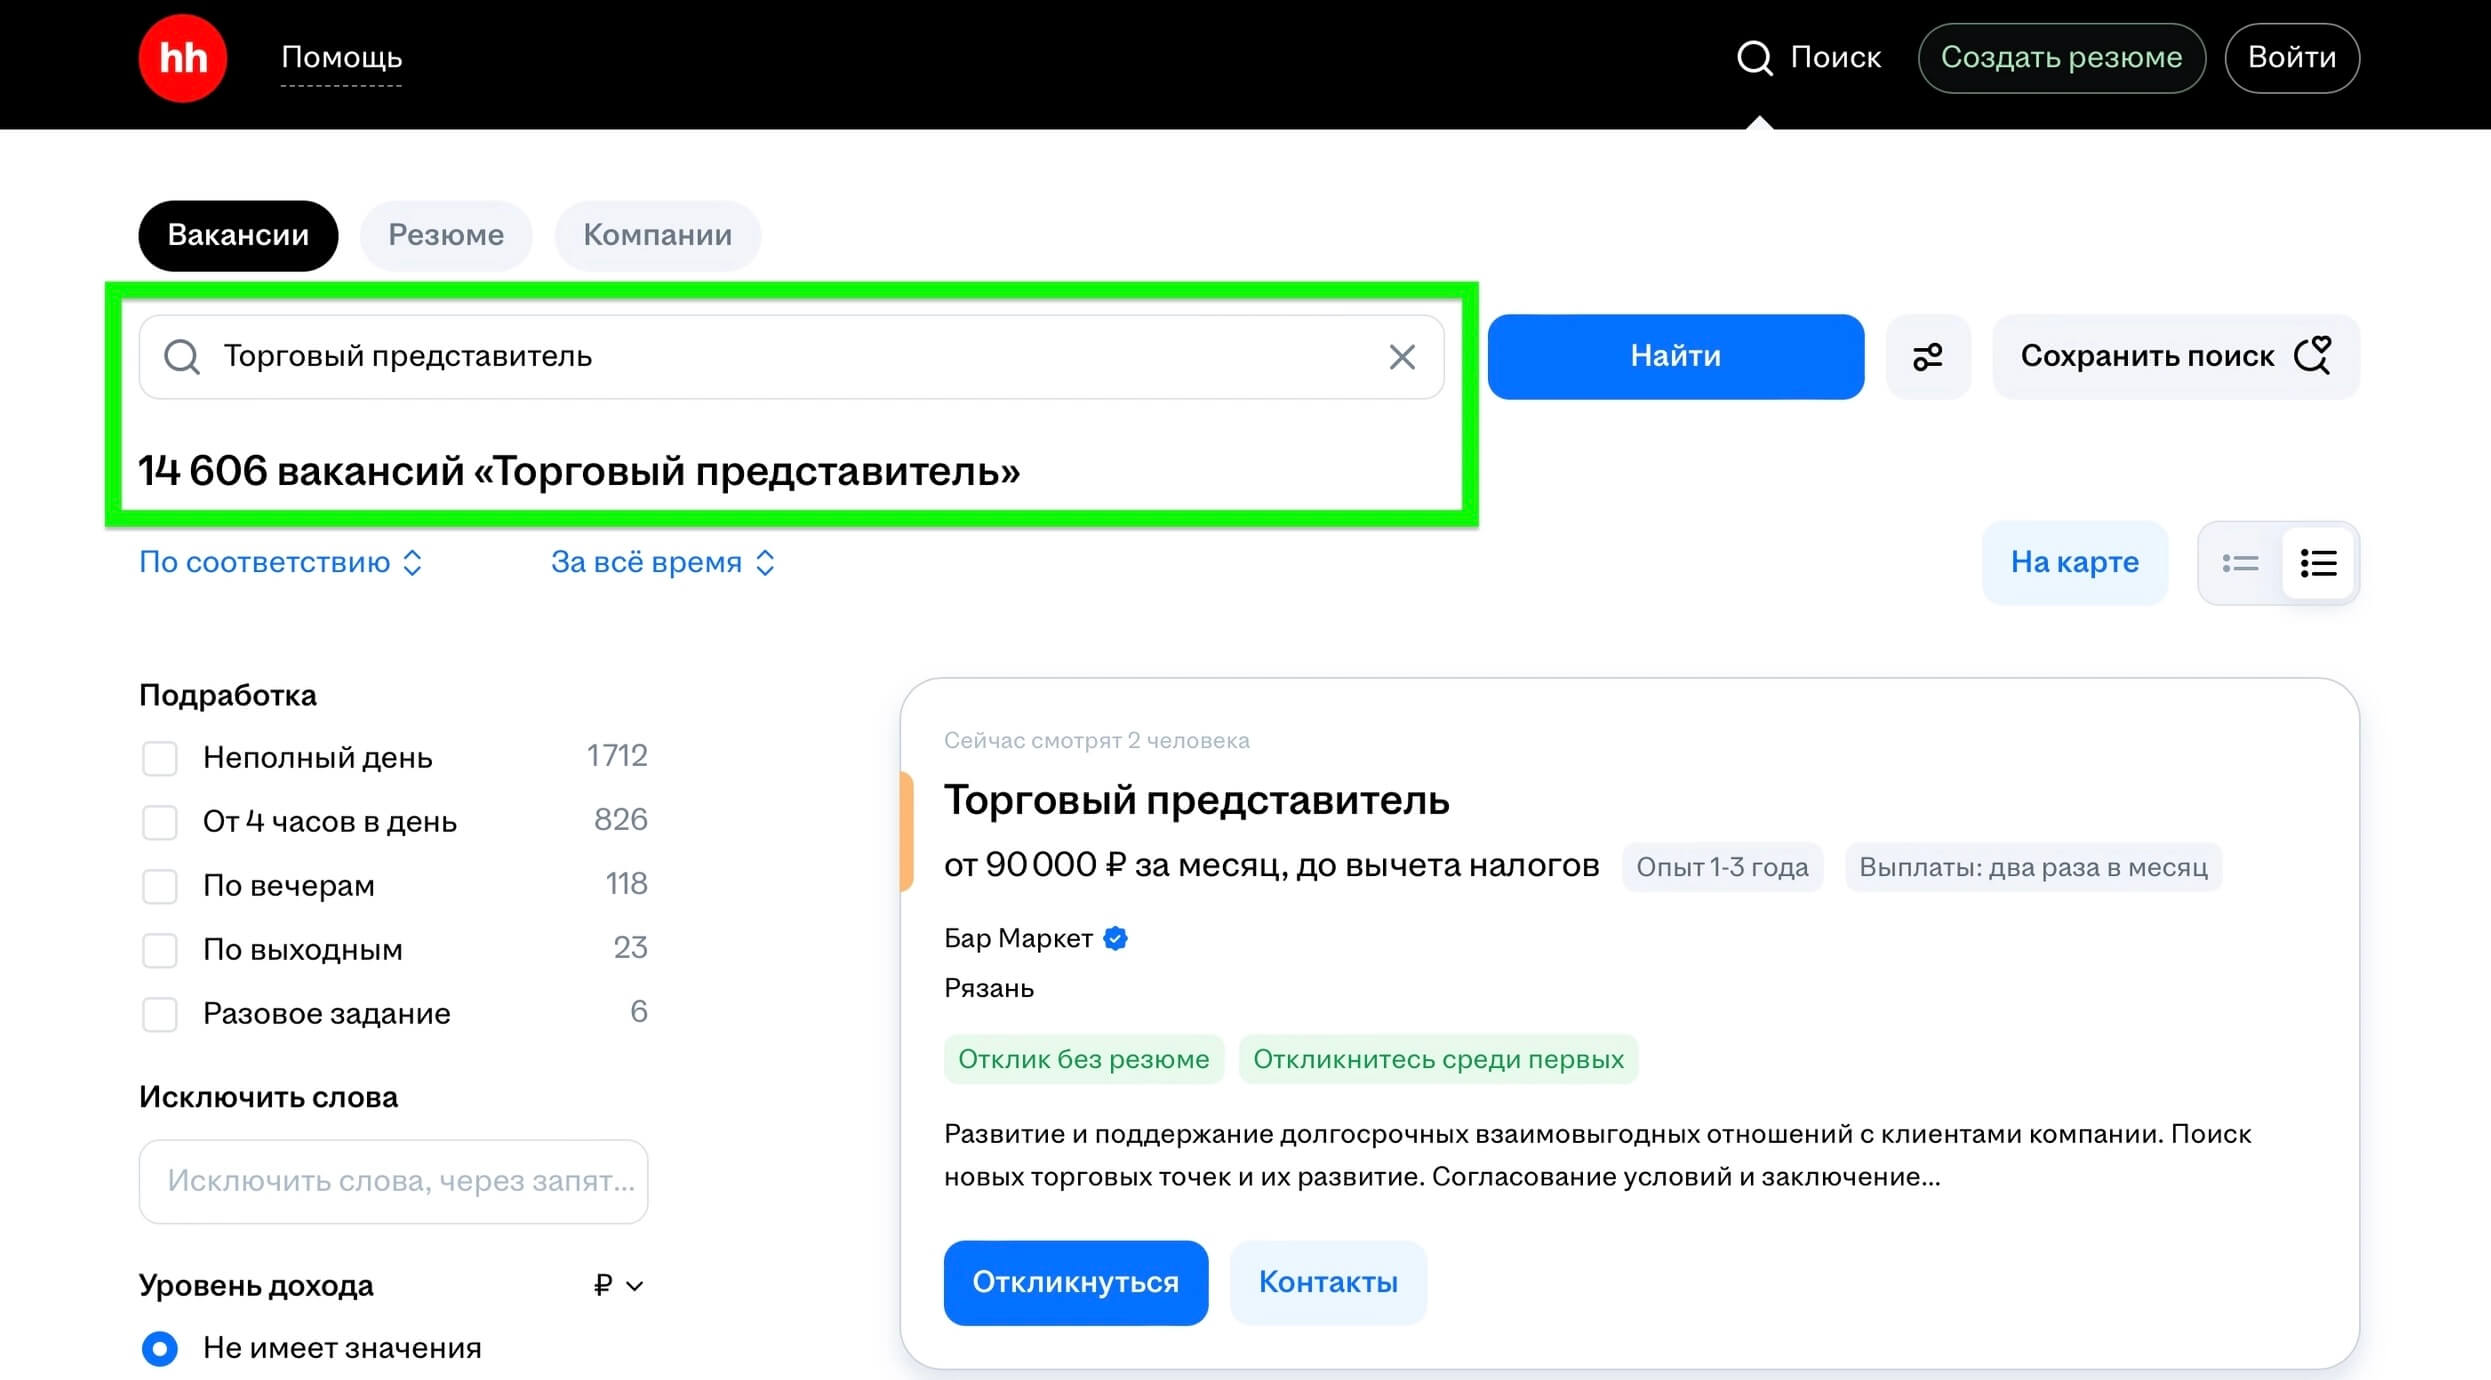Click the heart icon on Сохранить поиск

[2313, 355]
